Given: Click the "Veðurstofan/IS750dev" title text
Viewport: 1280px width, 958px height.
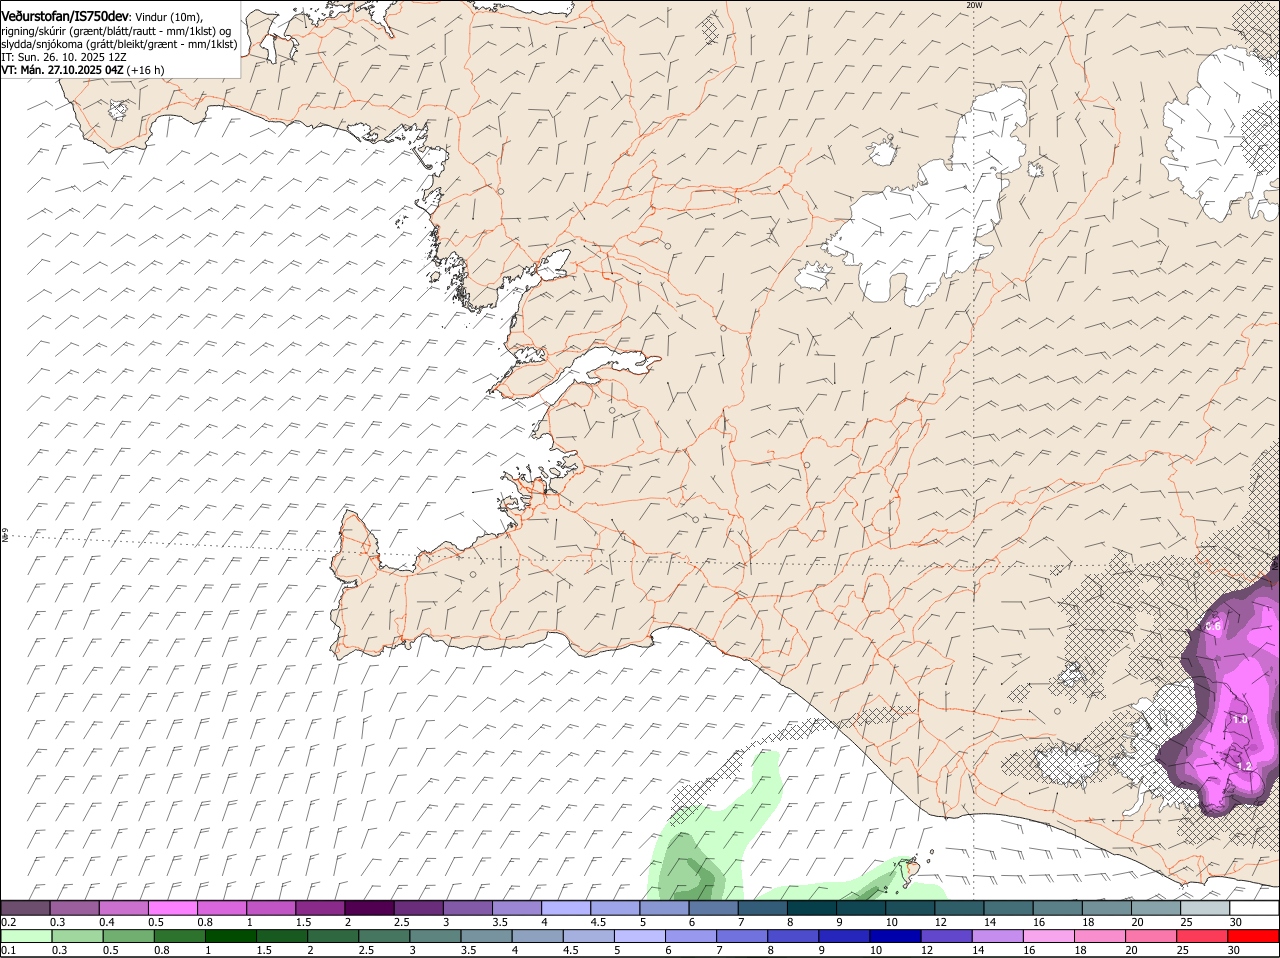Looking at the screenshot, I should [65, 17].
